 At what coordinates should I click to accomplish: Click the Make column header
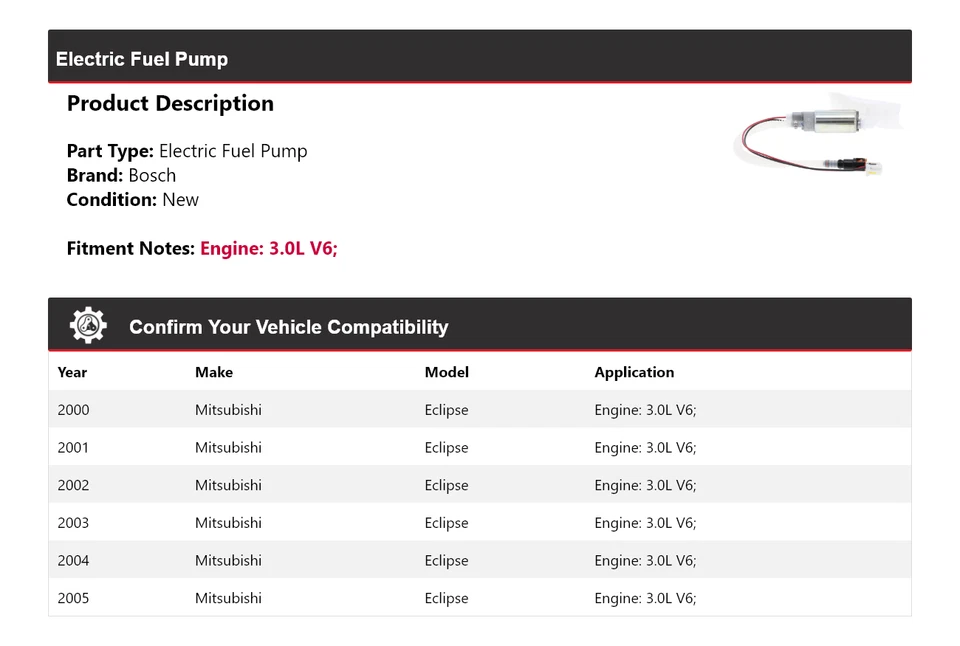pyautogui.click(x=214, y=372)
